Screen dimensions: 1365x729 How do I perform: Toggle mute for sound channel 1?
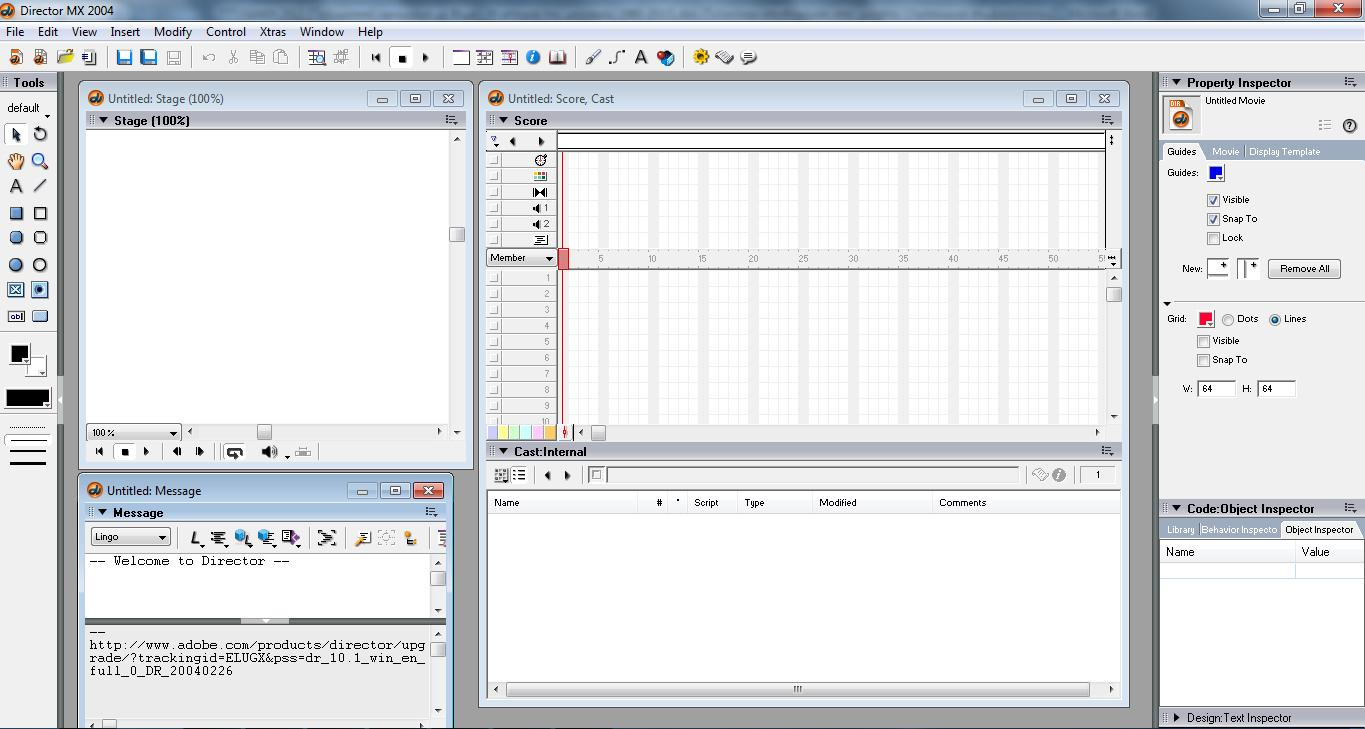click(494, 208)
